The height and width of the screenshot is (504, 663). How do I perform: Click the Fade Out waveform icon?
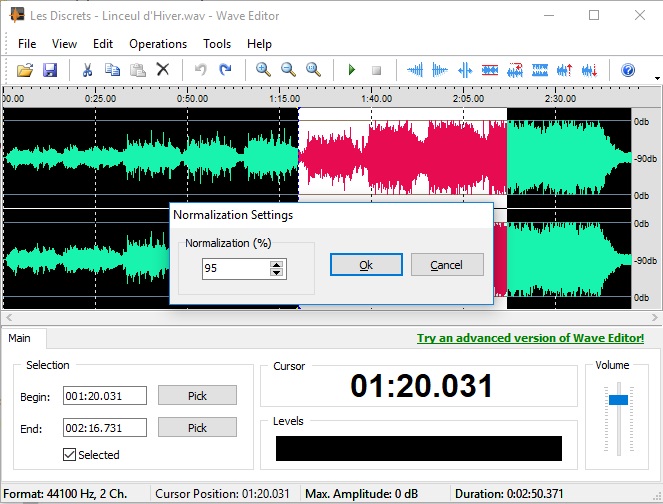pos(440,70)
